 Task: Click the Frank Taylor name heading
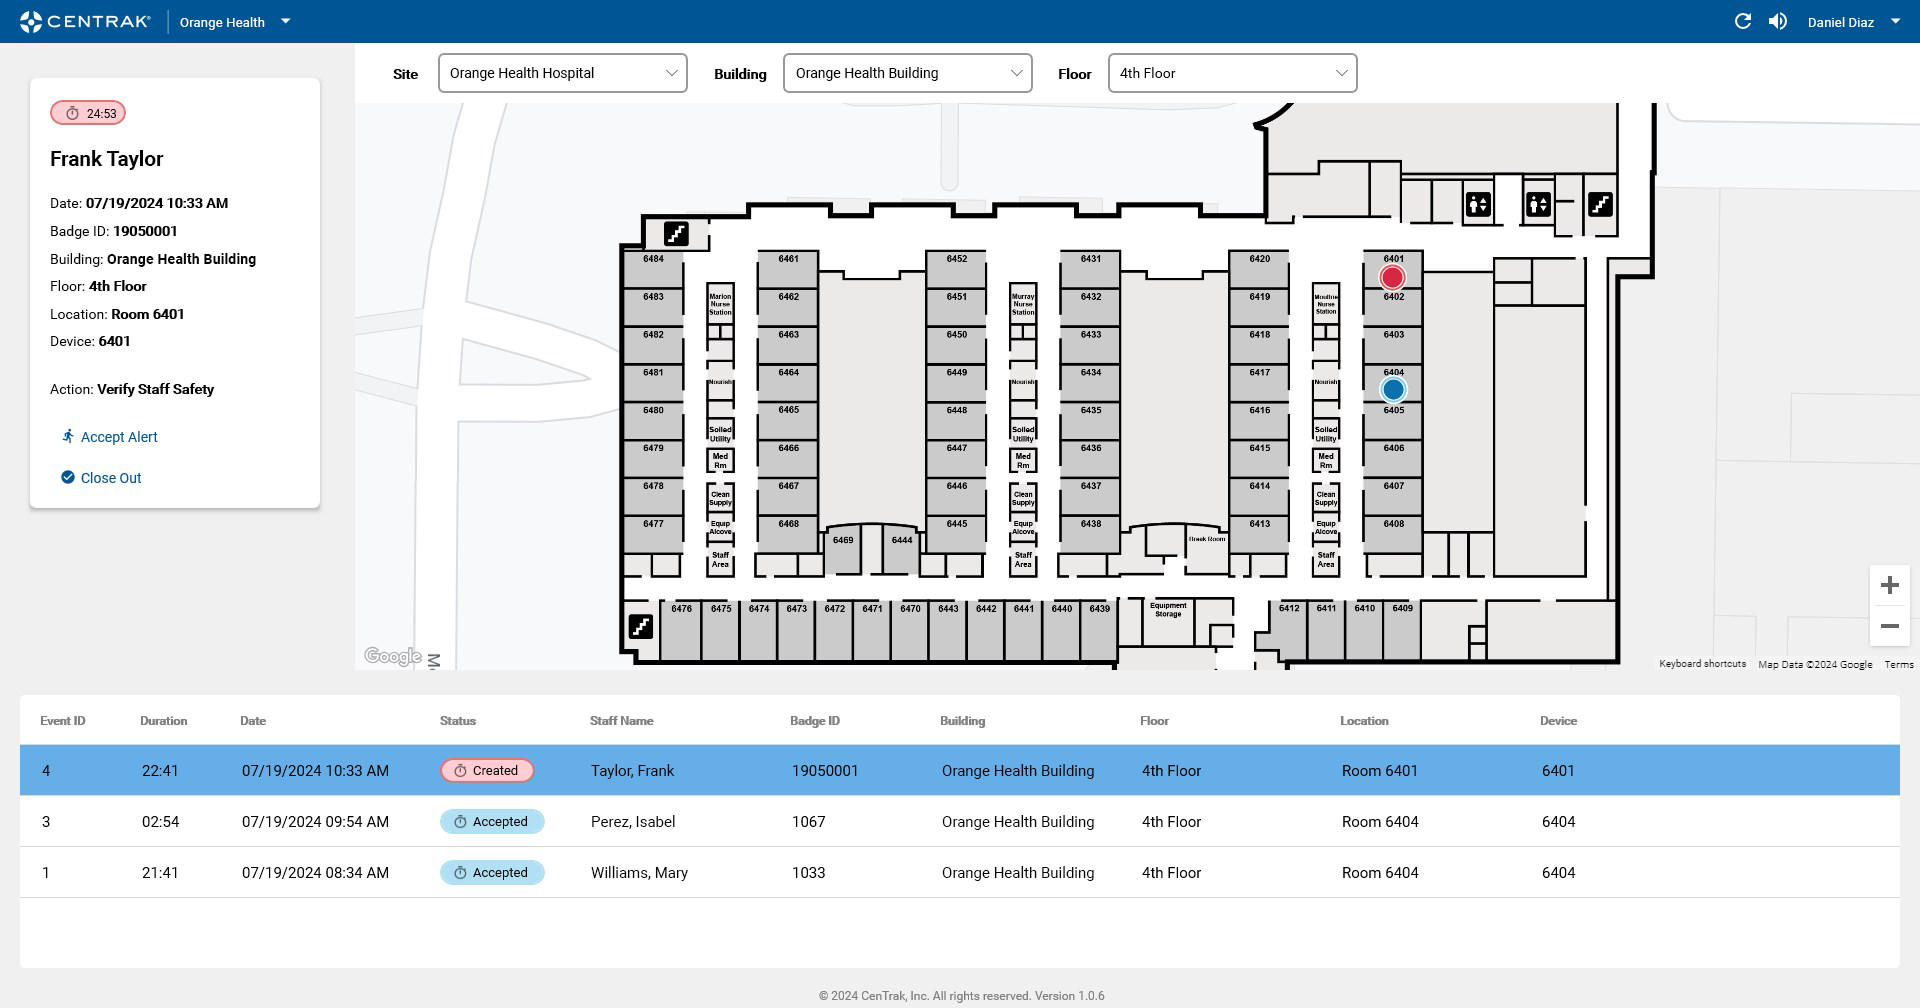(107, 159)
